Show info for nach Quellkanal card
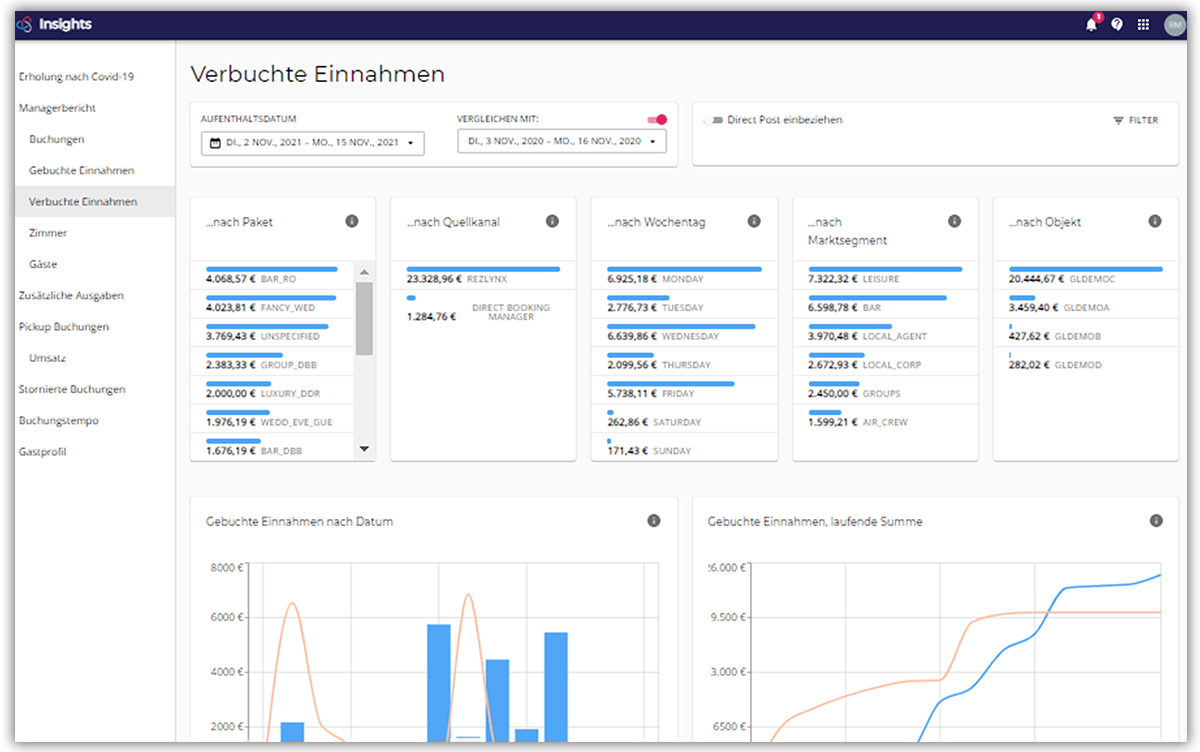 click(552, 221)
